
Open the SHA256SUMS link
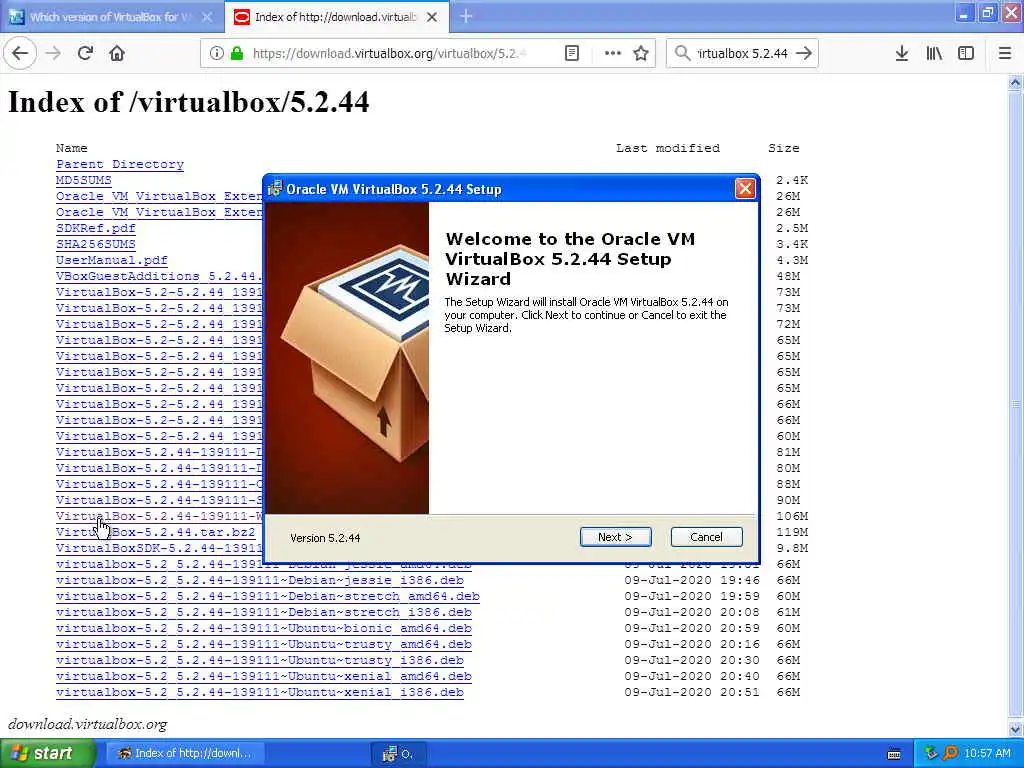coord(96,244)
